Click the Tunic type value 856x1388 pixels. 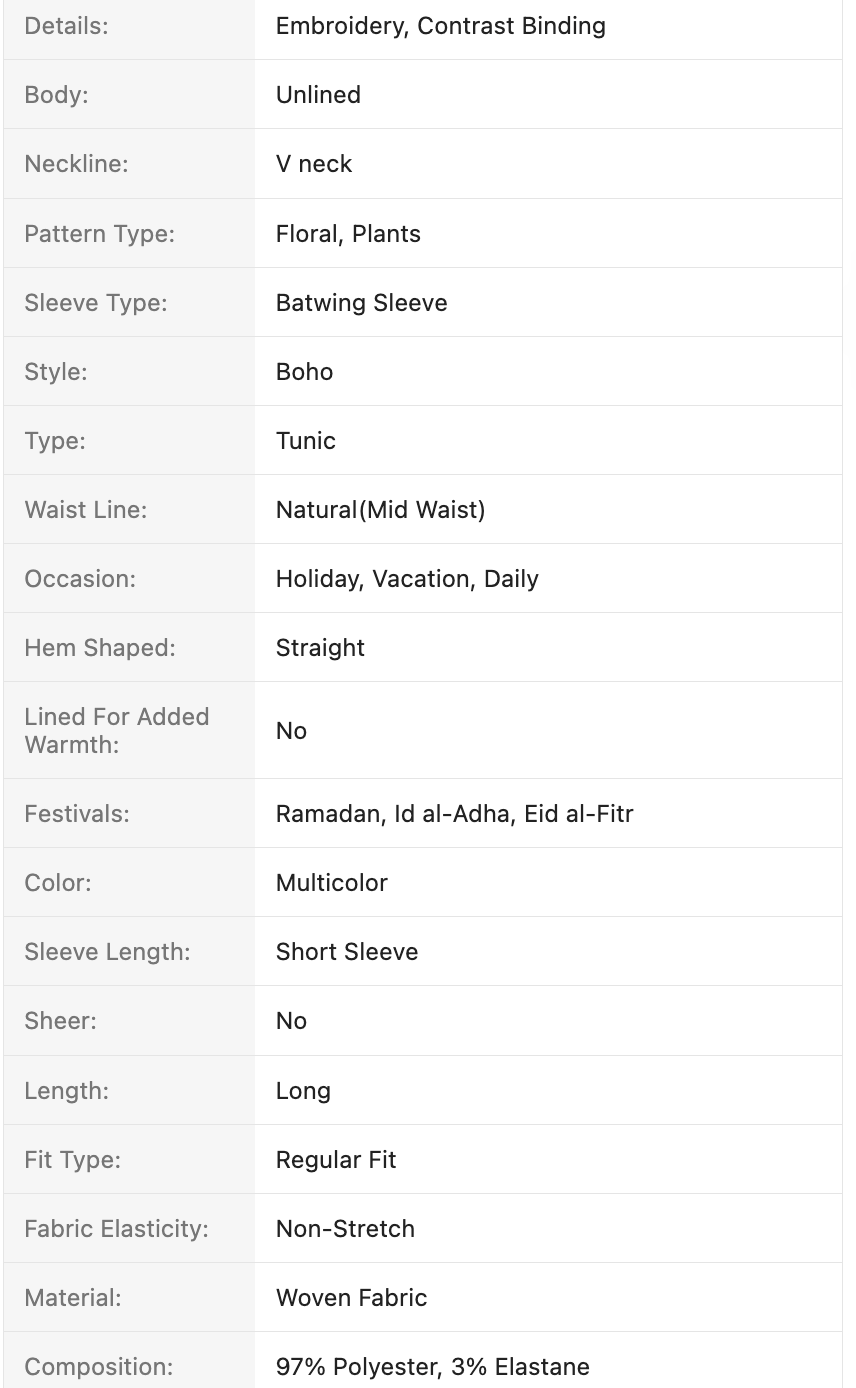pyautogui.click(x=305, y=441)
